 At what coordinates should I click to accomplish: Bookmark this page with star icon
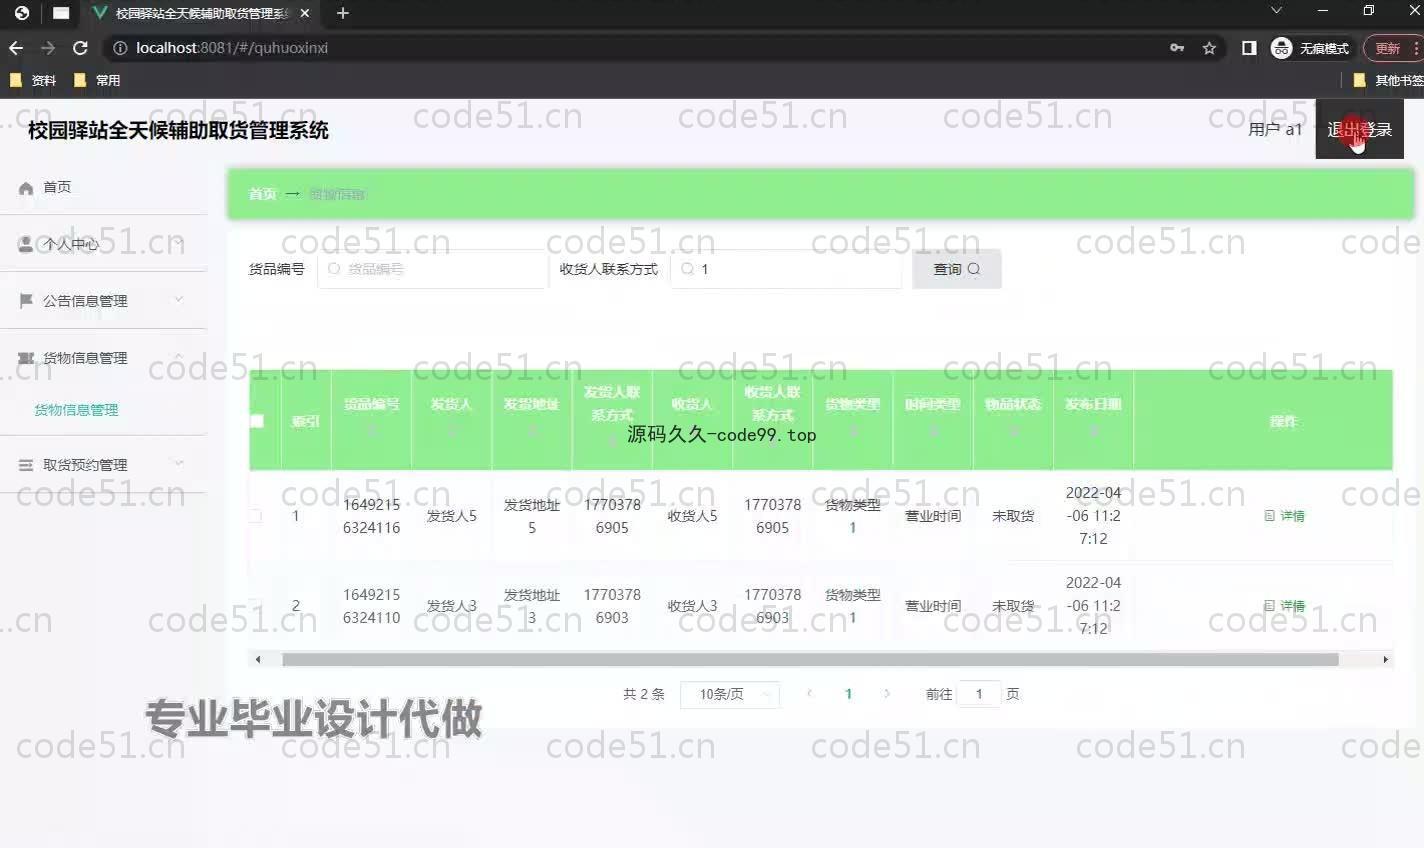pyautogui.click(x=1209, y=48)
